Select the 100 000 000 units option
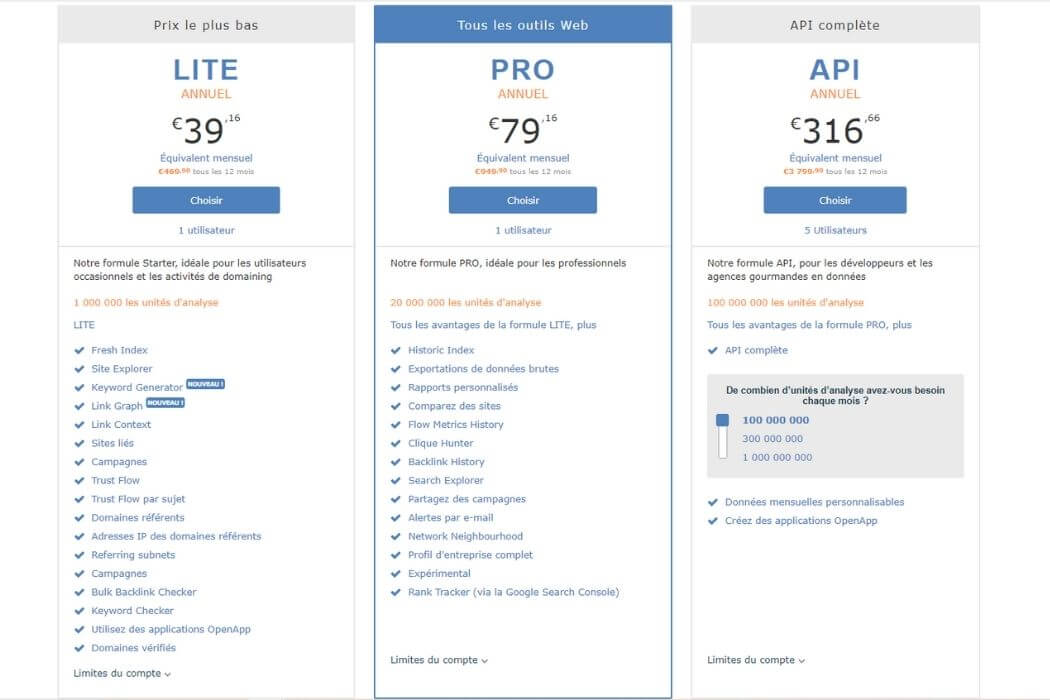Viewport: 1050px width, 700px height. click(775, 420)
